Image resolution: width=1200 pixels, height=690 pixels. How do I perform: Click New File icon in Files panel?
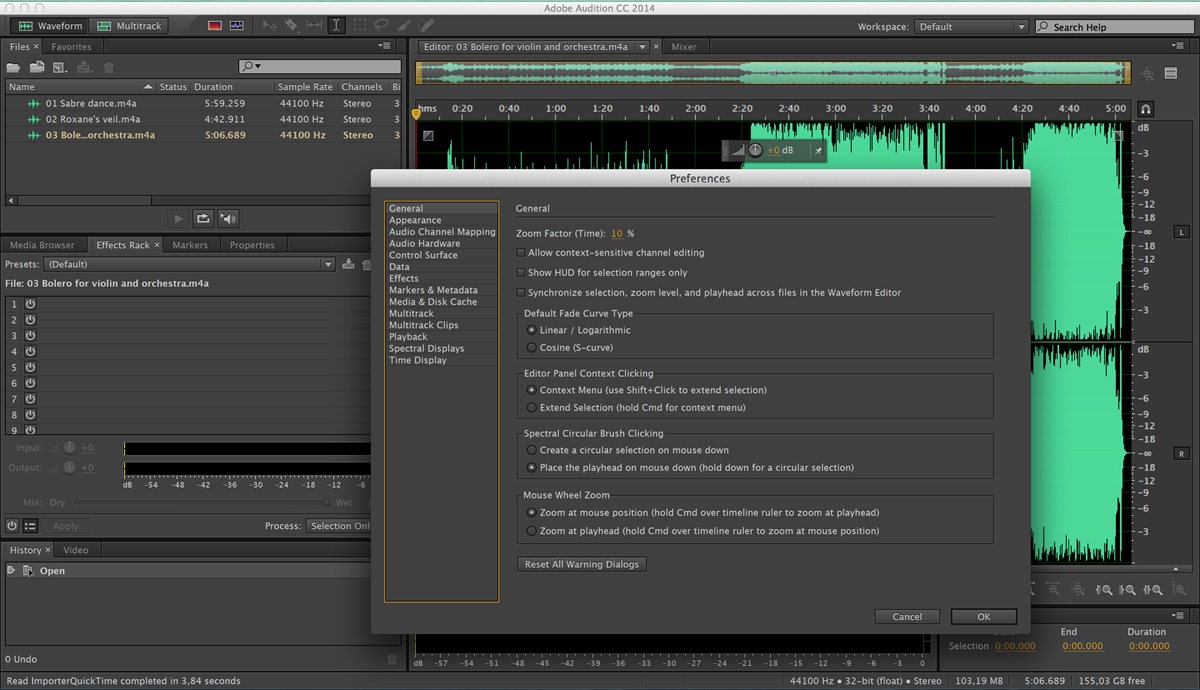tap(60, 67)
